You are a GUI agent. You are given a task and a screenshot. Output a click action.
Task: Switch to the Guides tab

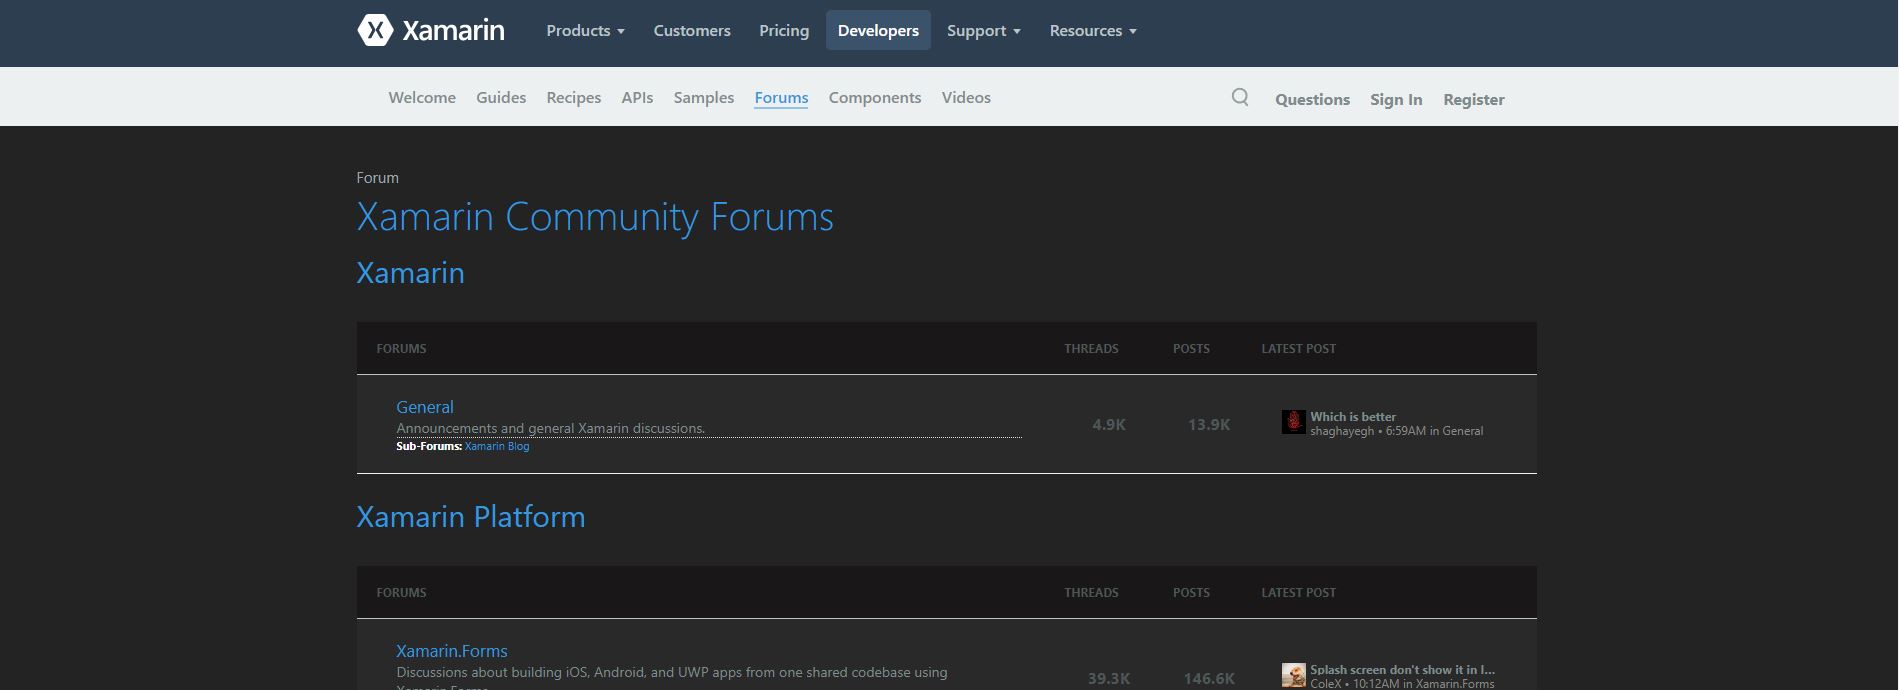click(x=501, y=97)
